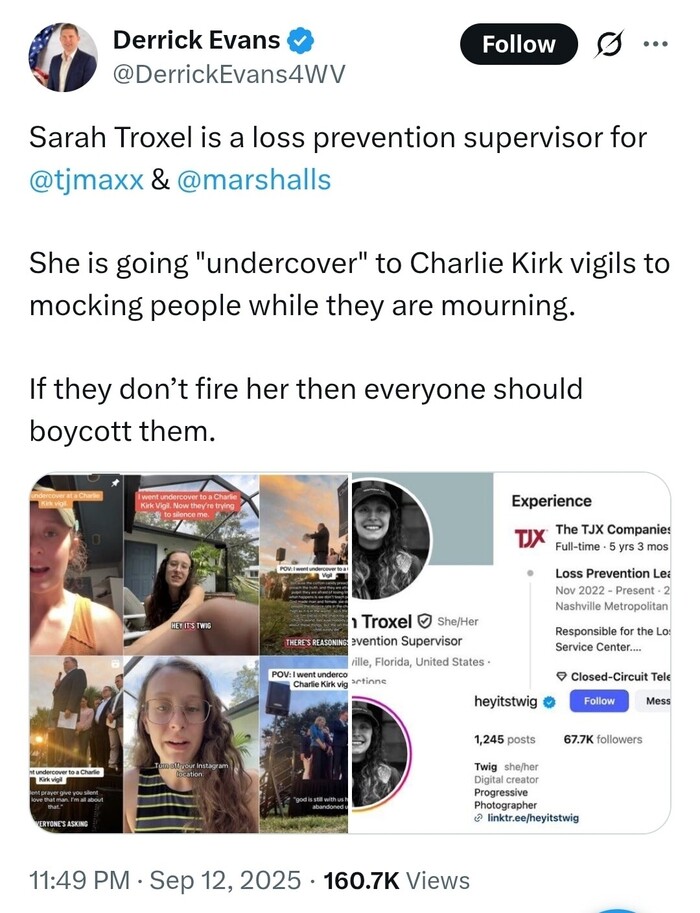The width and height of the screenshot is (700, 913).
Task: Click the Sep 12, 2025 timestamp
Action: click(x=225, y=880)
